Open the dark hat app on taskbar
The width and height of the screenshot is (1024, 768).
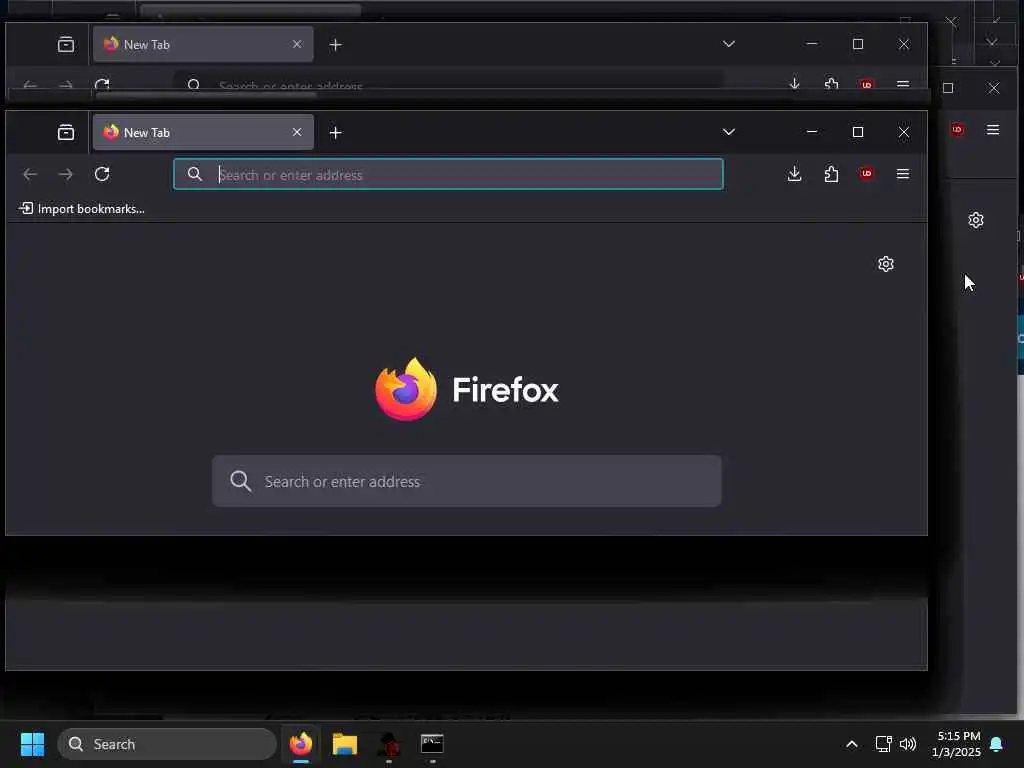click(x=389, y=744)
